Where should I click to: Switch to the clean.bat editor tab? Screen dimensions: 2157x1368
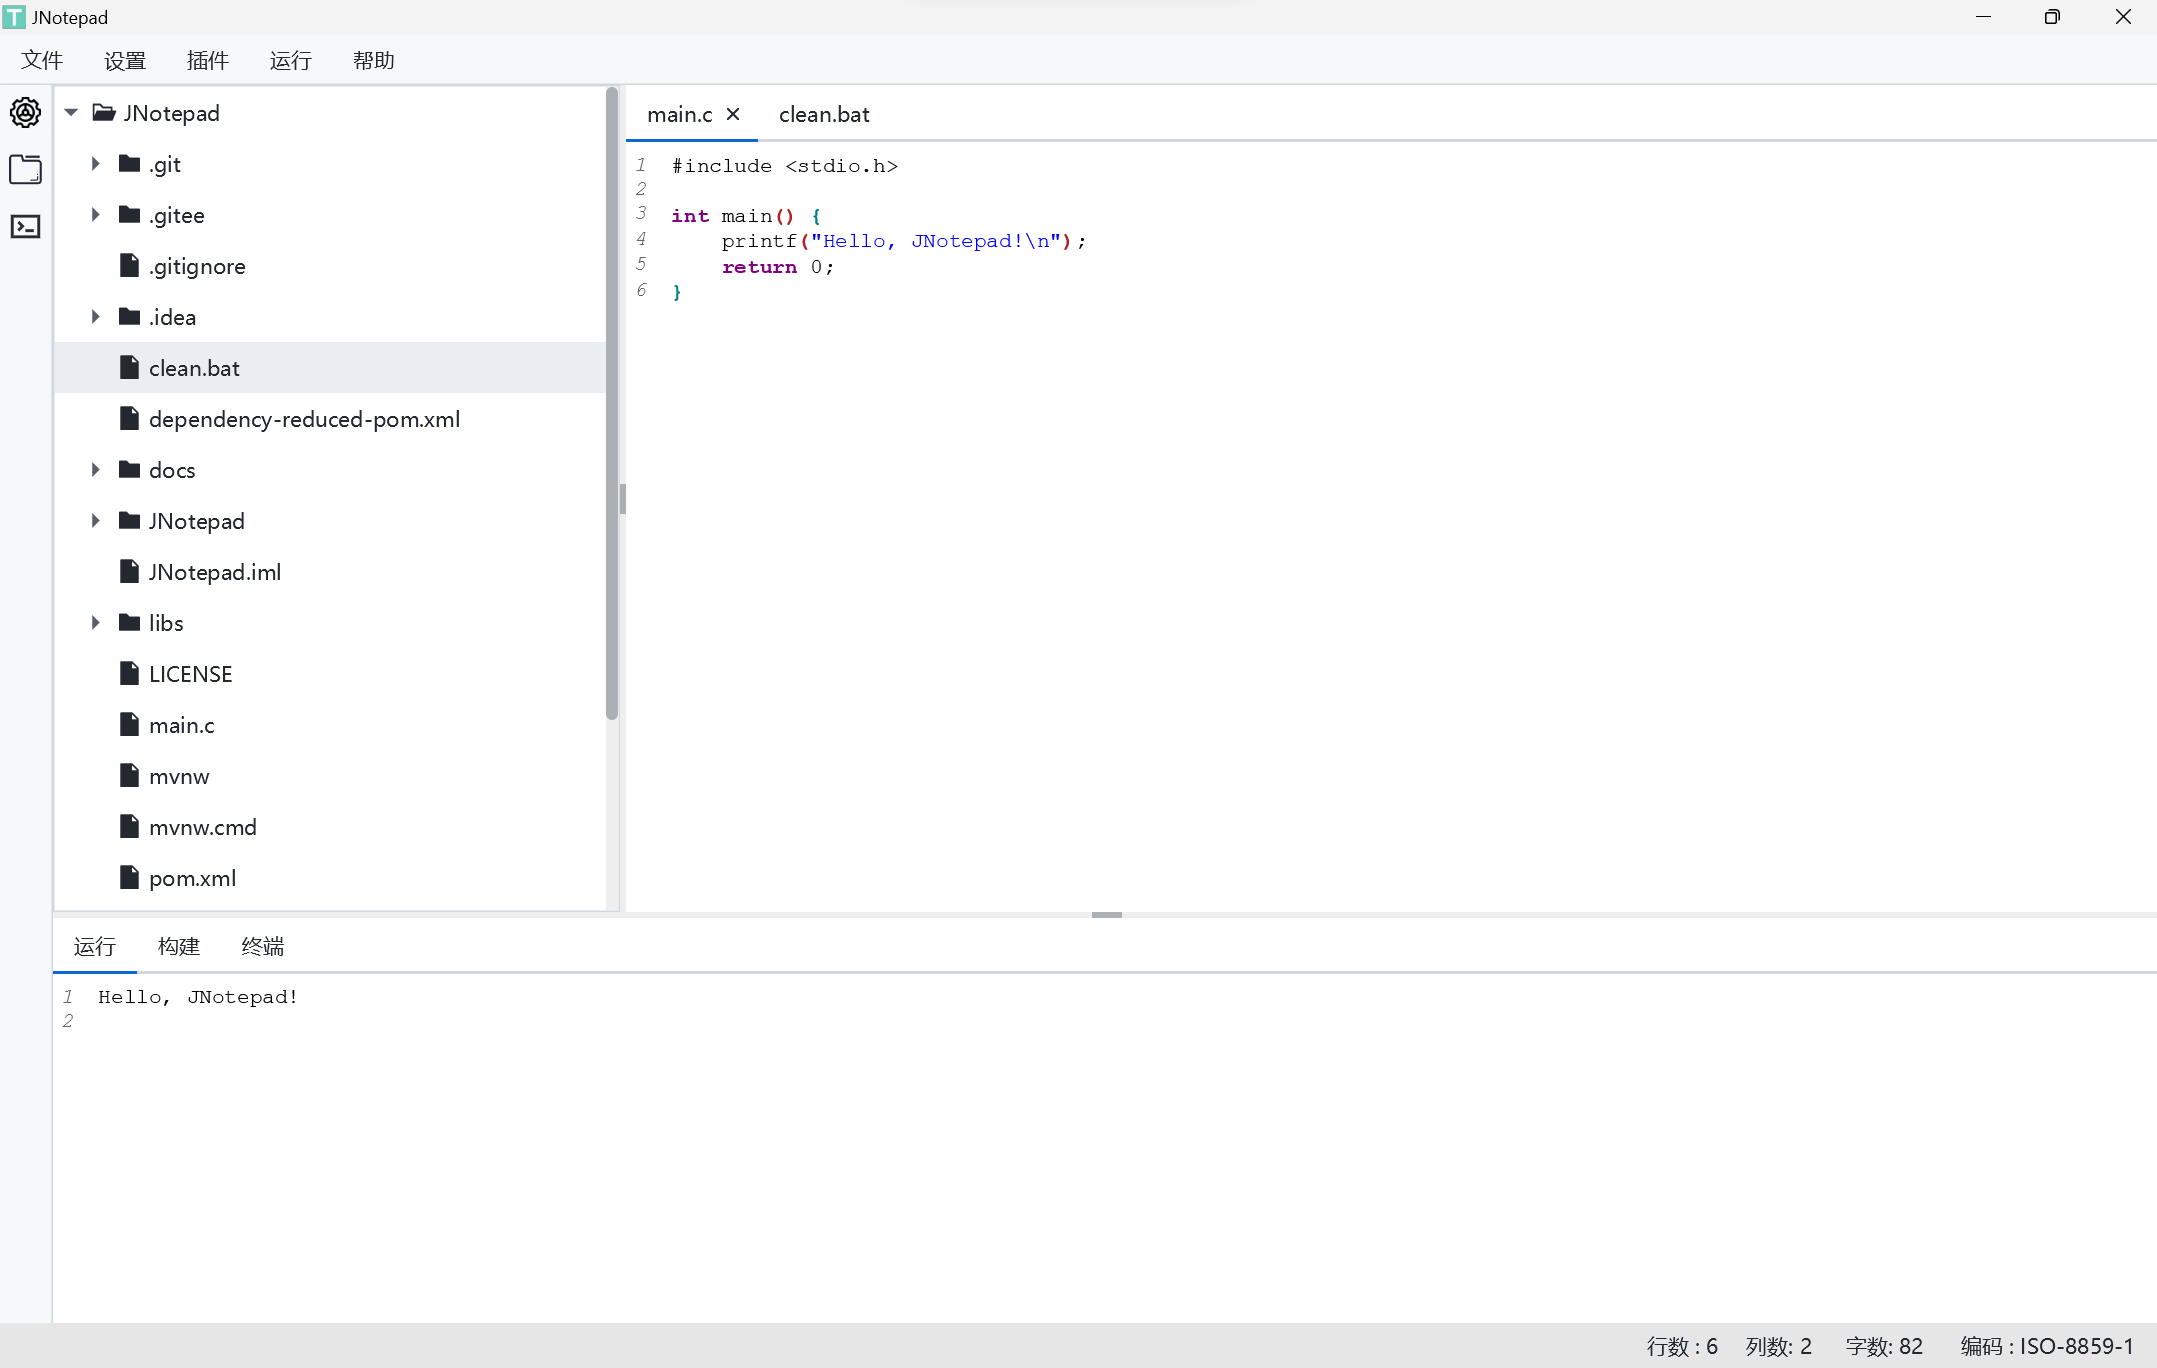[x=824, y=115]
